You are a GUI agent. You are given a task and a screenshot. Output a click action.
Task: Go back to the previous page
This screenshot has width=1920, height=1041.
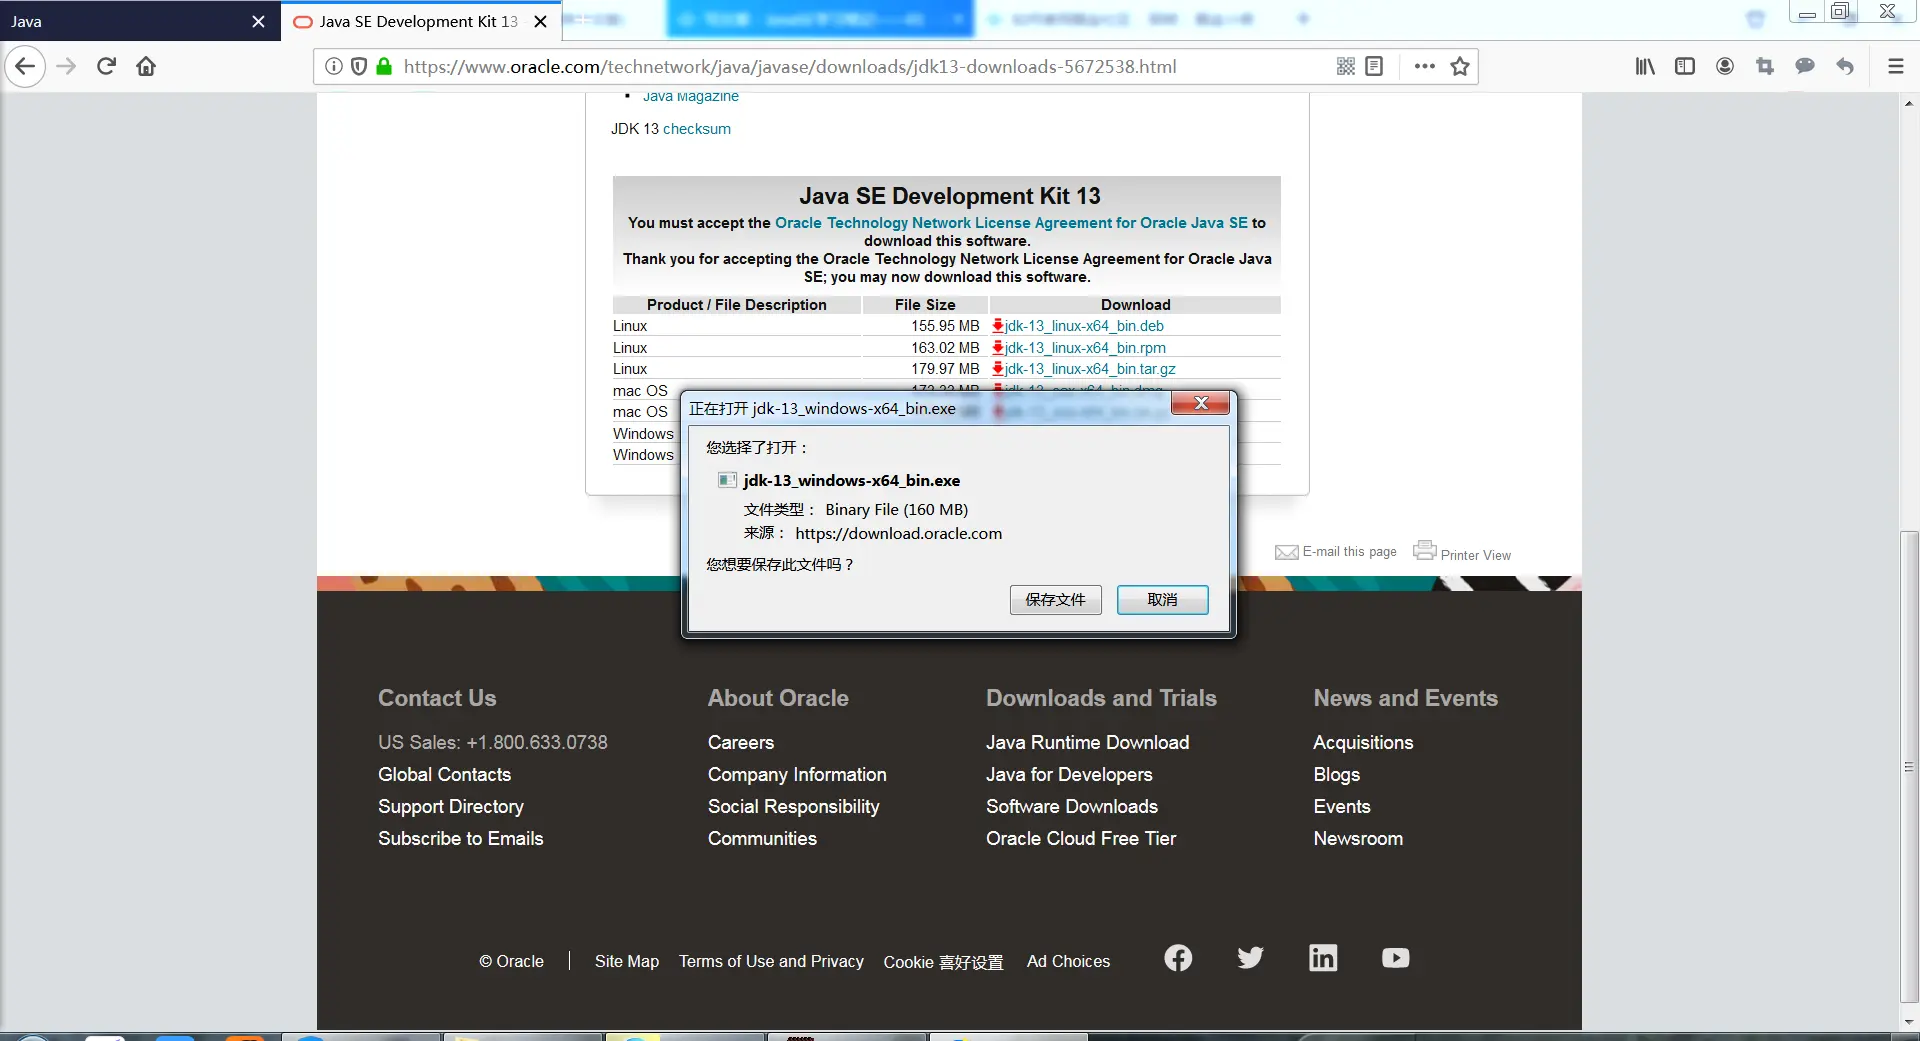tap(25, 67)
